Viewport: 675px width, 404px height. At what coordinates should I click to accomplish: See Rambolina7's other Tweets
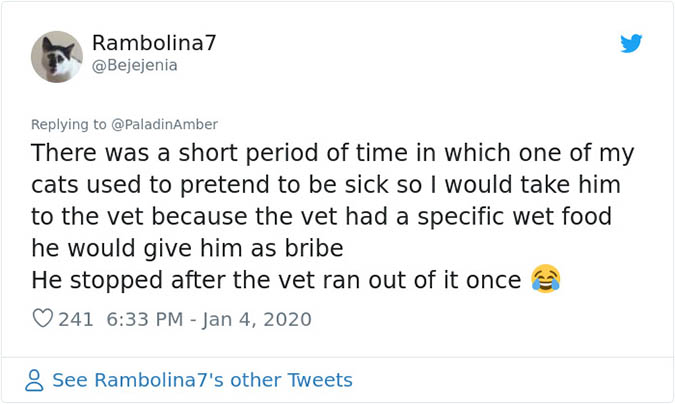[x=202, y=380]
